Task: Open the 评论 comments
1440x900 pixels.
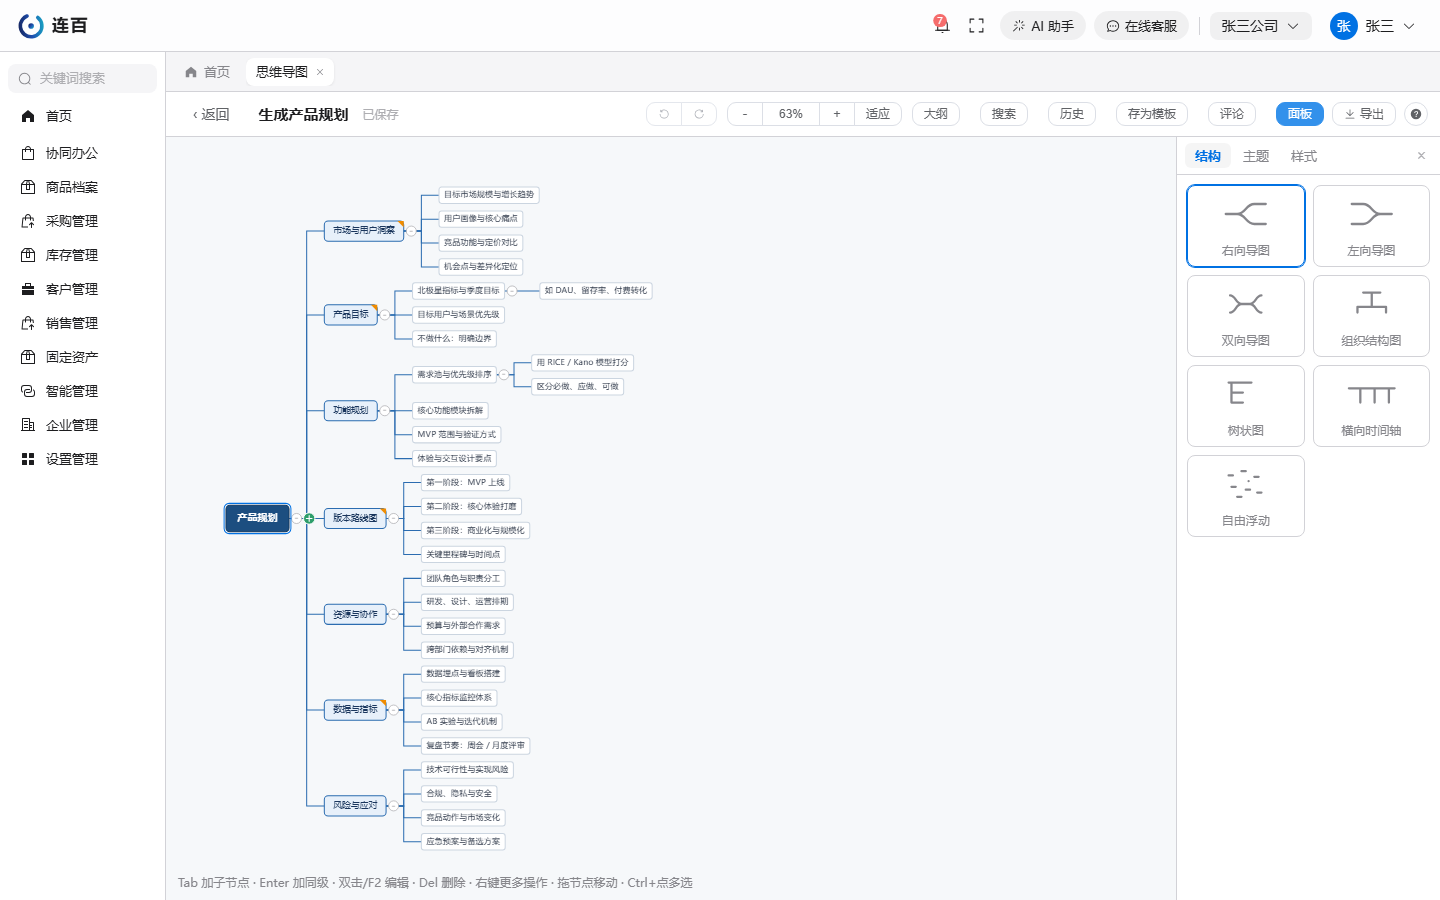Action: (1232, 114)
